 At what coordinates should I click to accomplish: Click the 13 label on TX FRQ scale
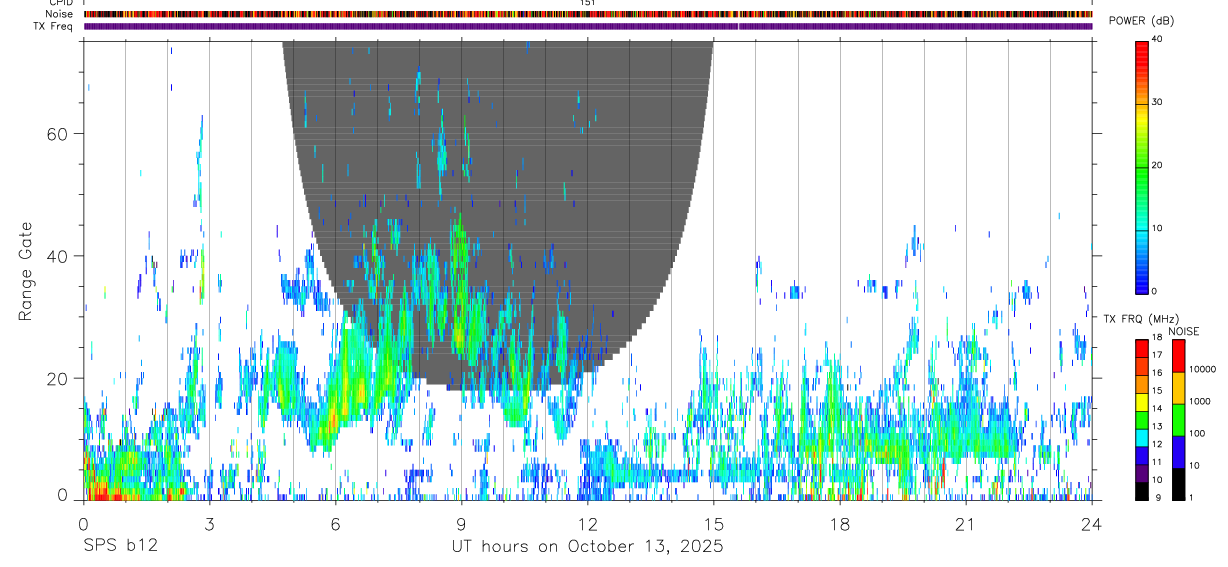coord(1155,427)
